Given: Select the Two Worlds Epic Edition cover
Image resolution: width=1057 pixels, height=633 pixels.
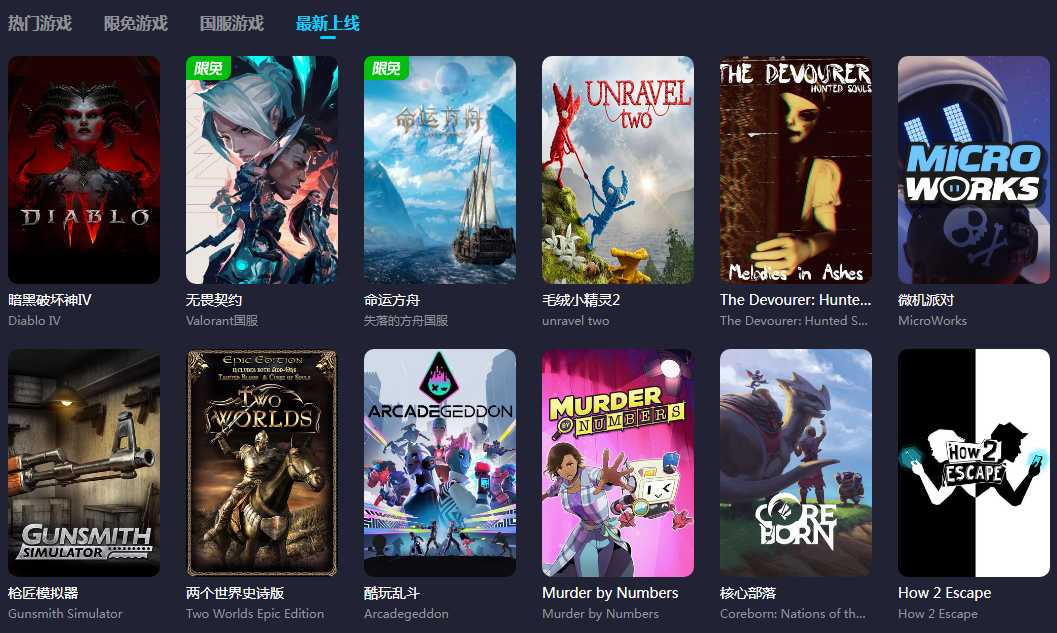Looking at the screenshot, I should coord(262,463).
